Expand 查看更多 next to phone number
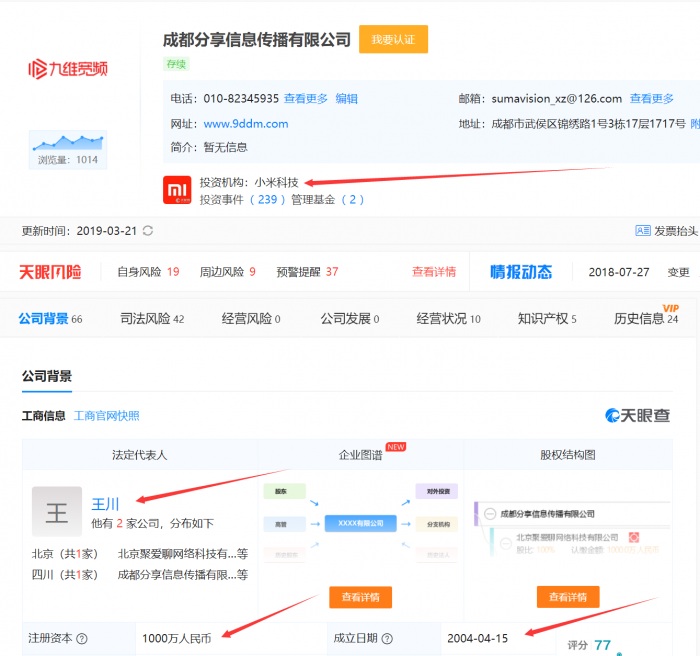This screenshot has width=700, height=656. pyautogui.click(x=306, y=98)
